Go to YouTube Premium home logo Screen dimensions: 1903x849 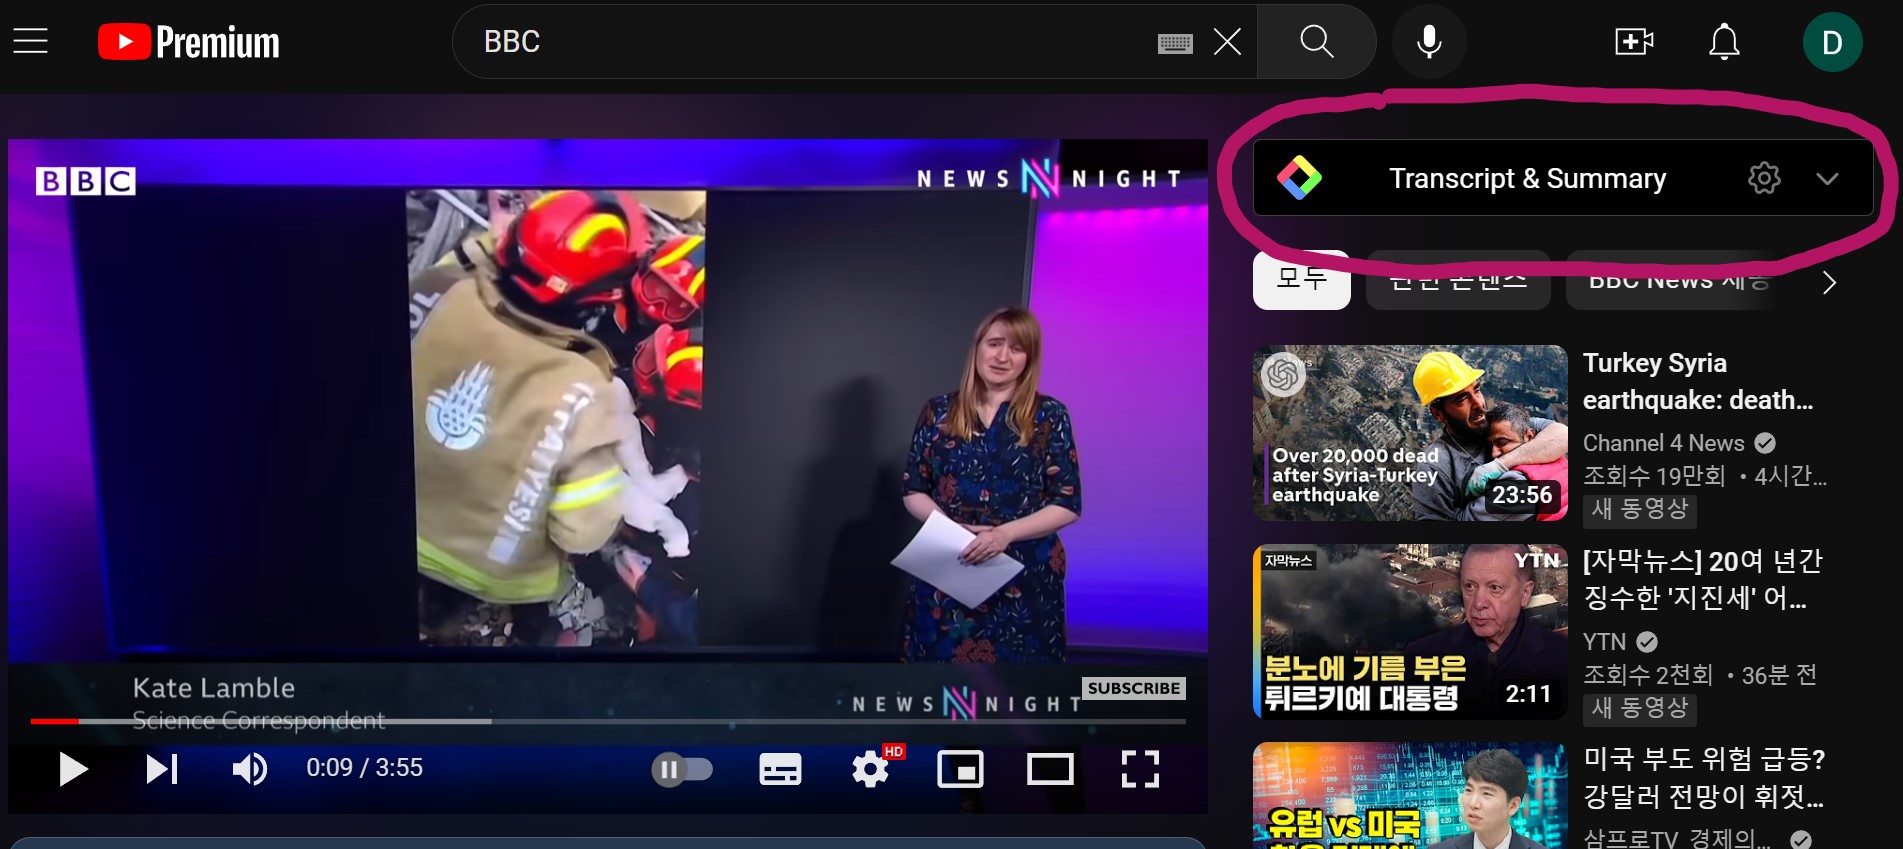coord(188,42)
